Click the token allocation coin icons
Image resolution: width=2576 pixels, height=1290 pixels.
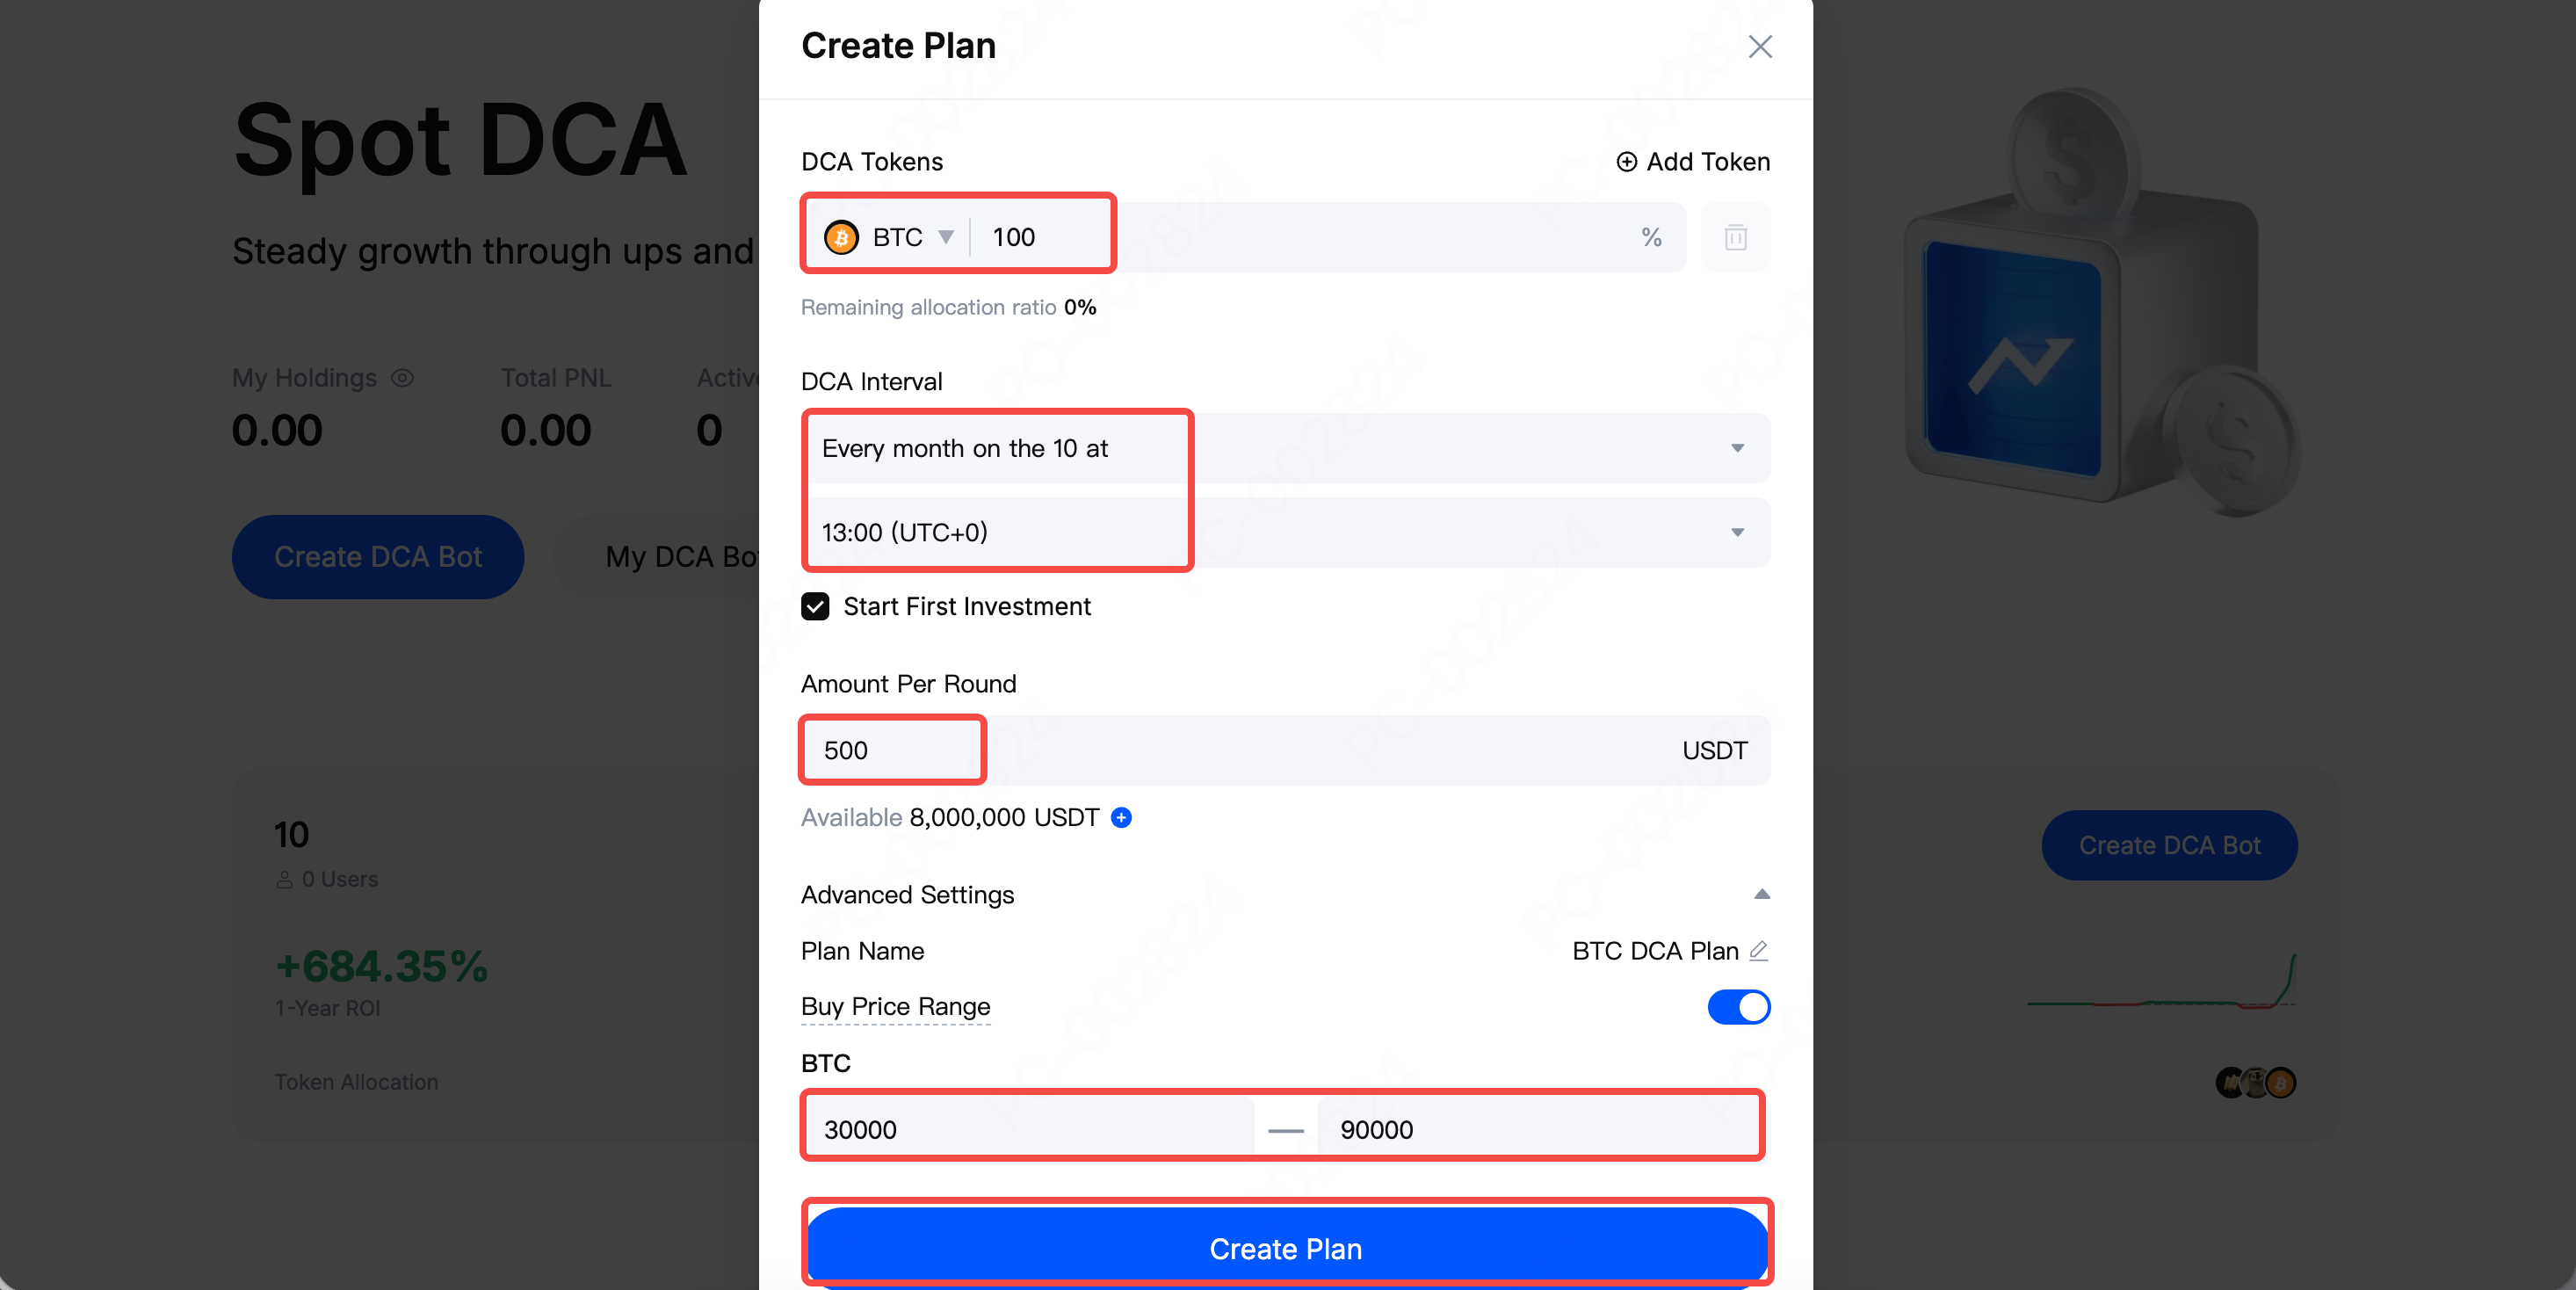(x=2255, y=1082)
